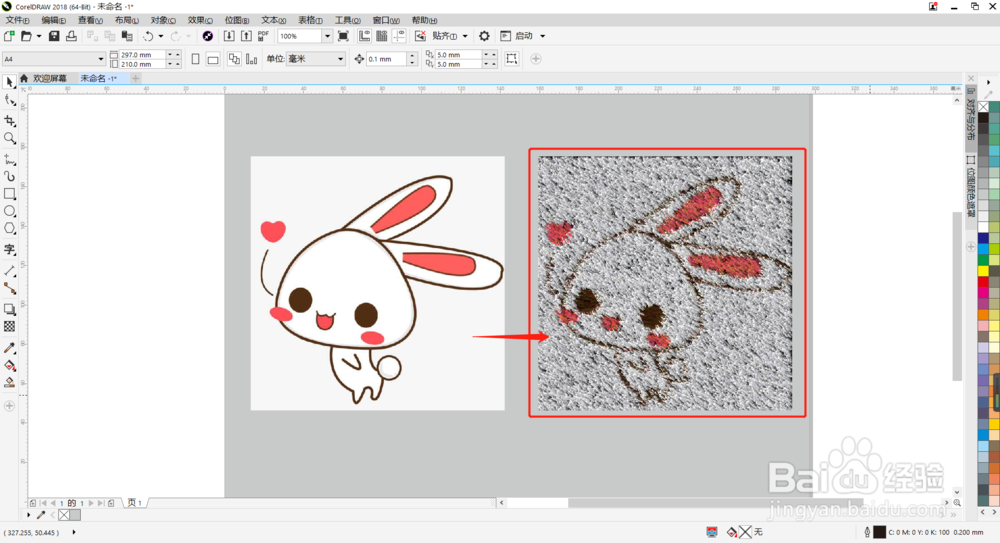This screenshot has width=1000, height=543.
Task: Select the Transparency checkerboard tool
Action: point(10,326)
